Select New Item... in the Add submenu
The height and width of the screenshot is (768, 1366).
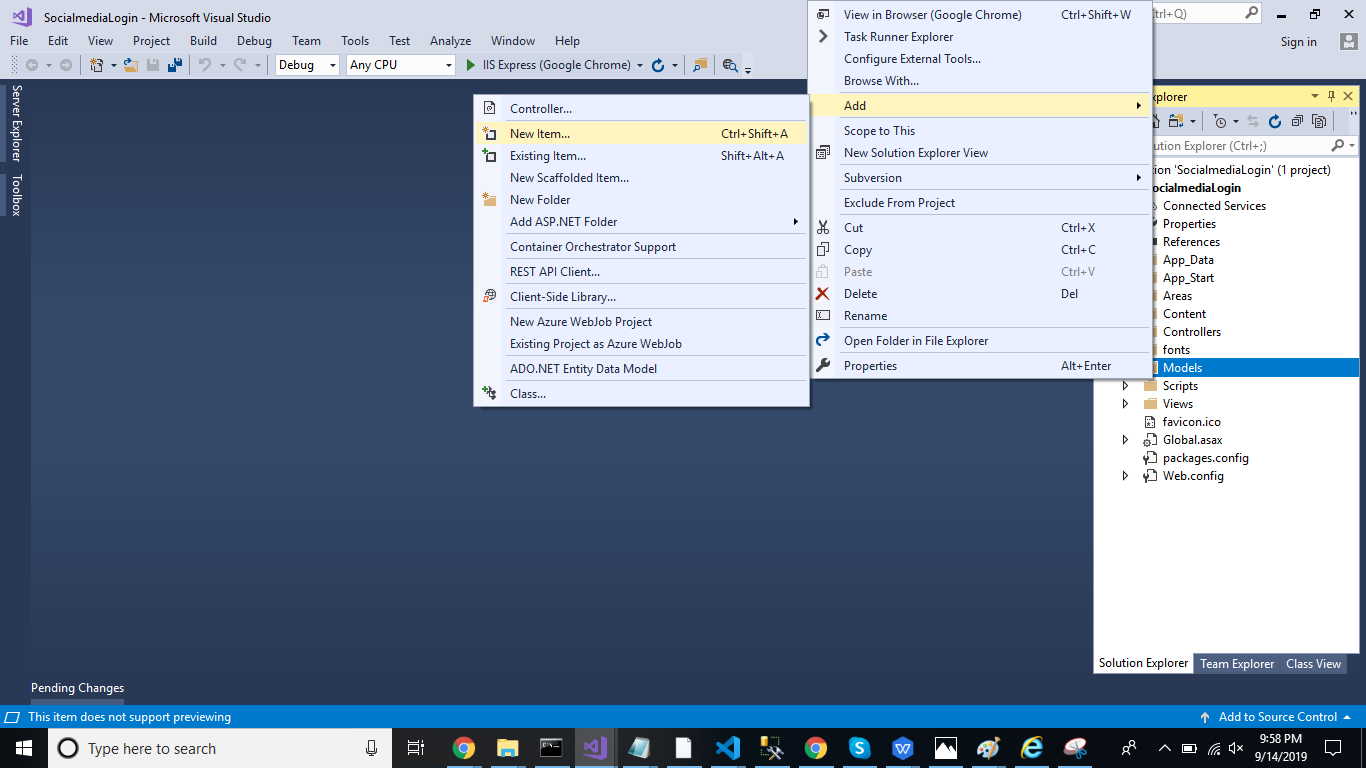pyautogui.click(x=540, y=134)
